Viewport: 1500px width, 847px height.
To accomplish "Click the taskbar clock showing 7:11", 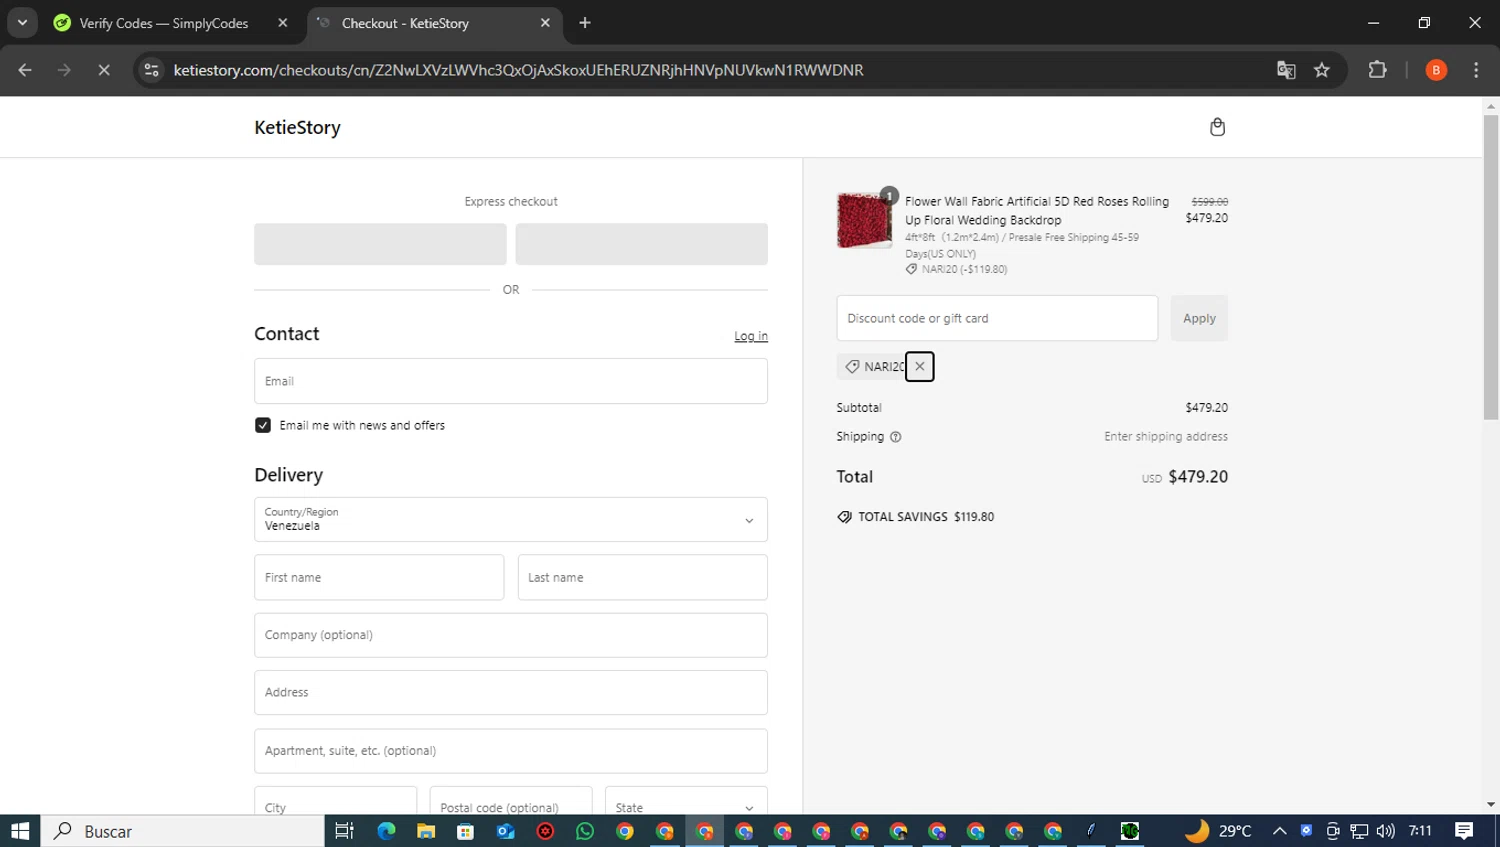I will click(x=1420, y=831).
